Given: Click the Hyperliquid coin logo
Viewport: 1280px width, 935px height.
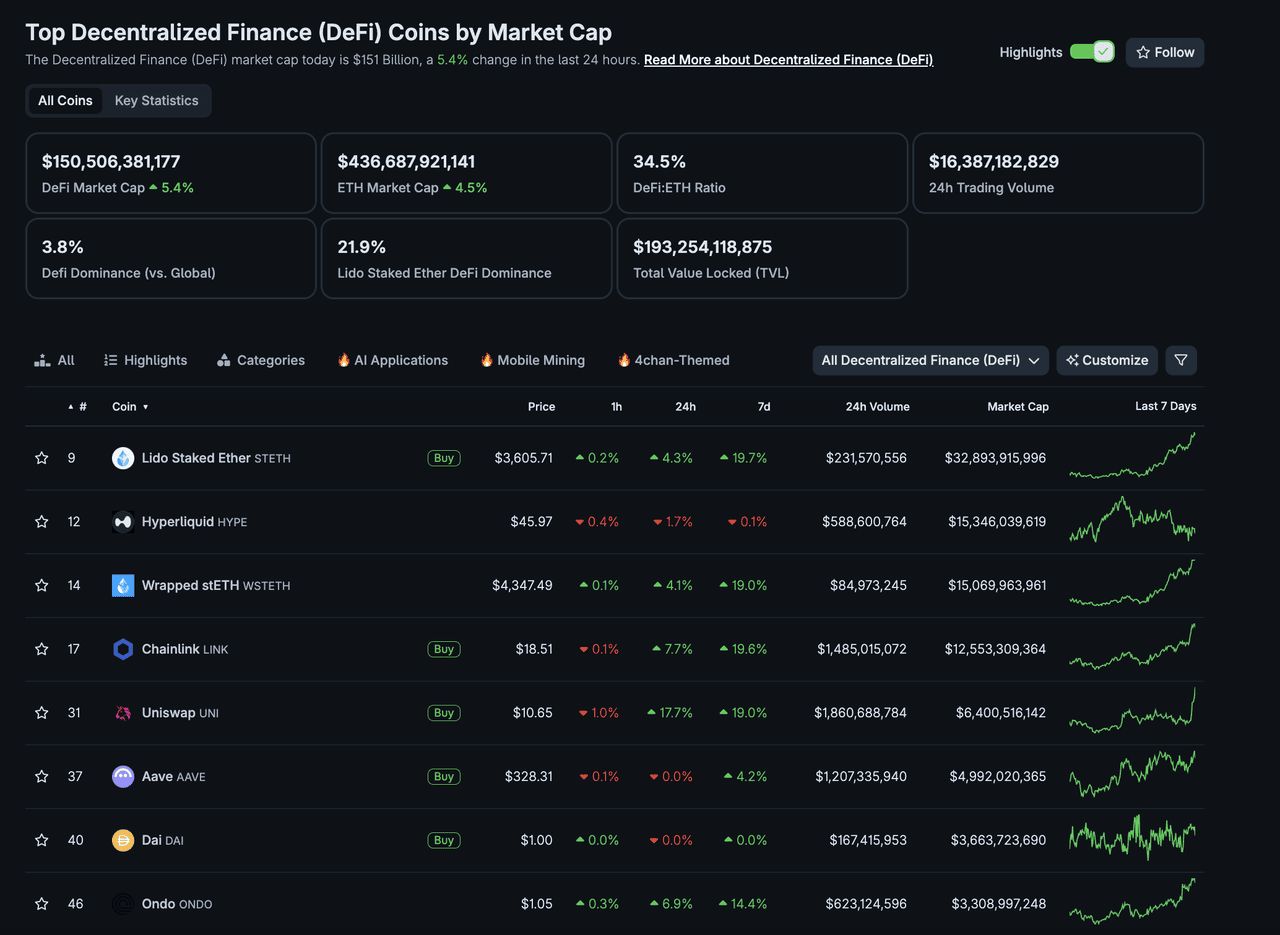Looking at the screenshot, I should pos(123,522).
